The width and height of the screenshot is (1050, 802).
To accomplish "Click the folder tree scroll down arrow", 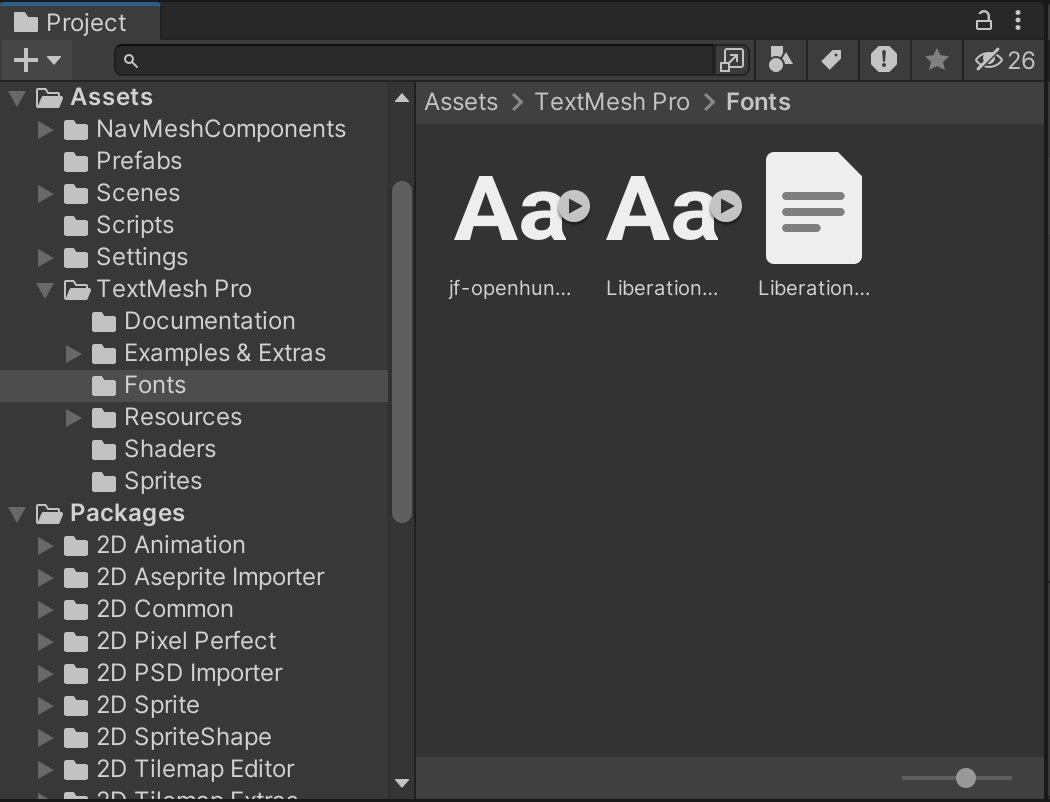I will pyautogui.click(x=402, y=783).
